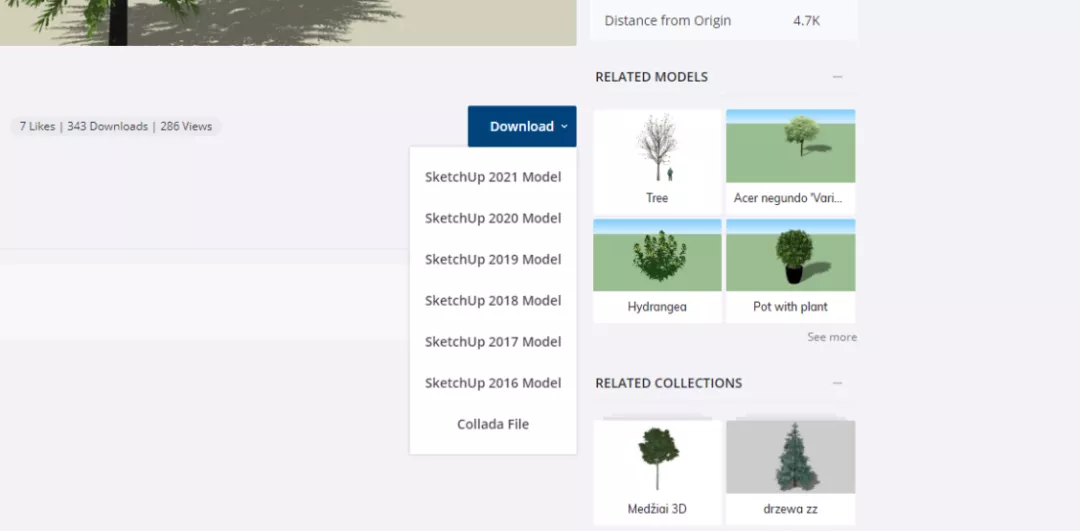1080x531 pixels.
Task: Click the Download dropdown button
Action: 522,127
